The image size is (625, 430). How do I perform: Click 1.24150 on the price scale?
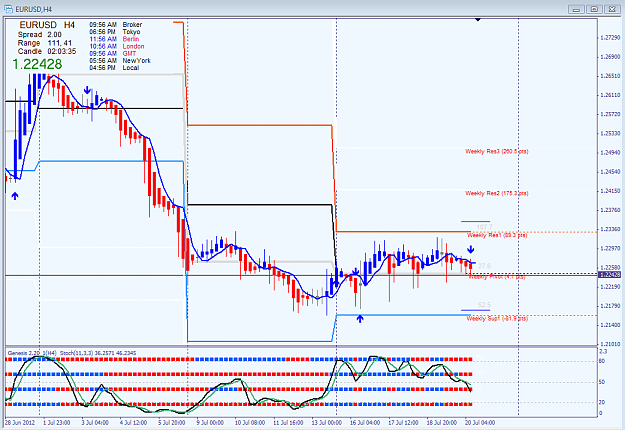pos(610,191)
